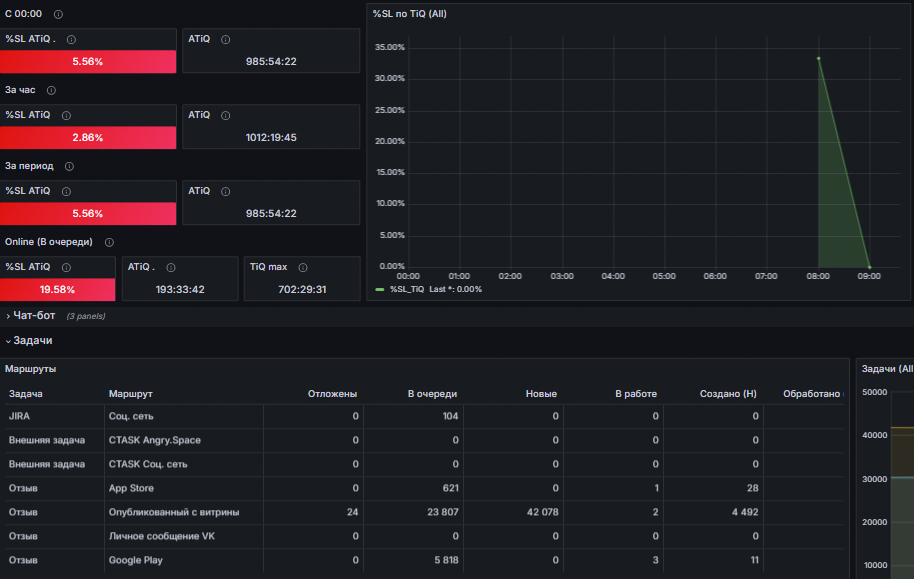Click the green %SL_TiQ legend color marker
Screen dimensions: 914x579
click(x=380, y=289)
